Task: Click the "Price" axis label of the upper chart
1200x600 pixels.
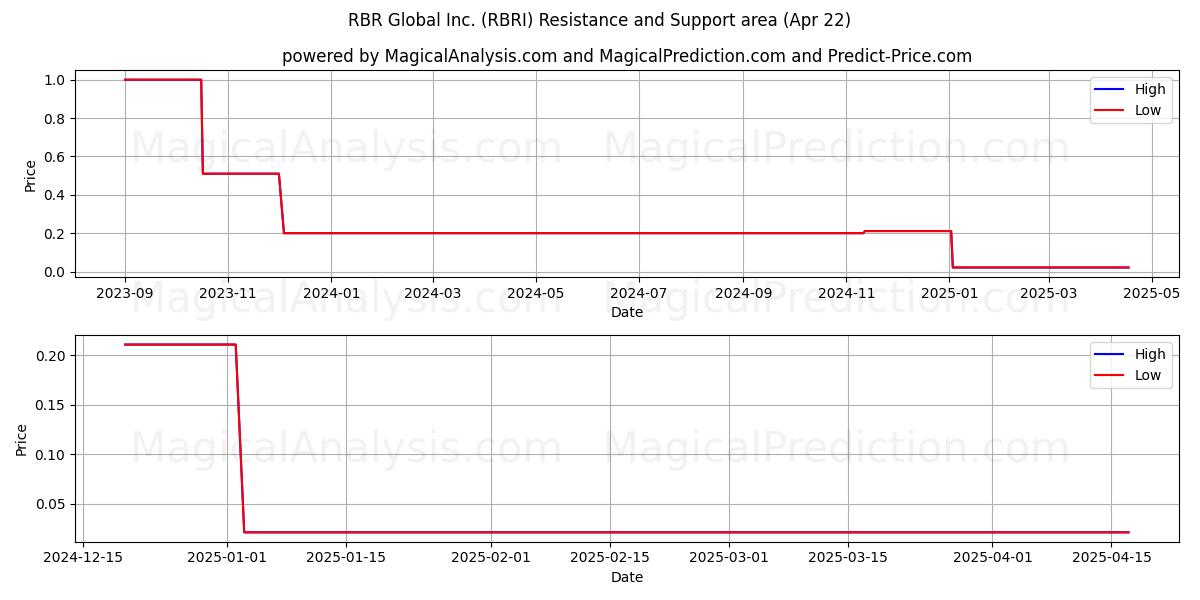Action: [30, 176]
